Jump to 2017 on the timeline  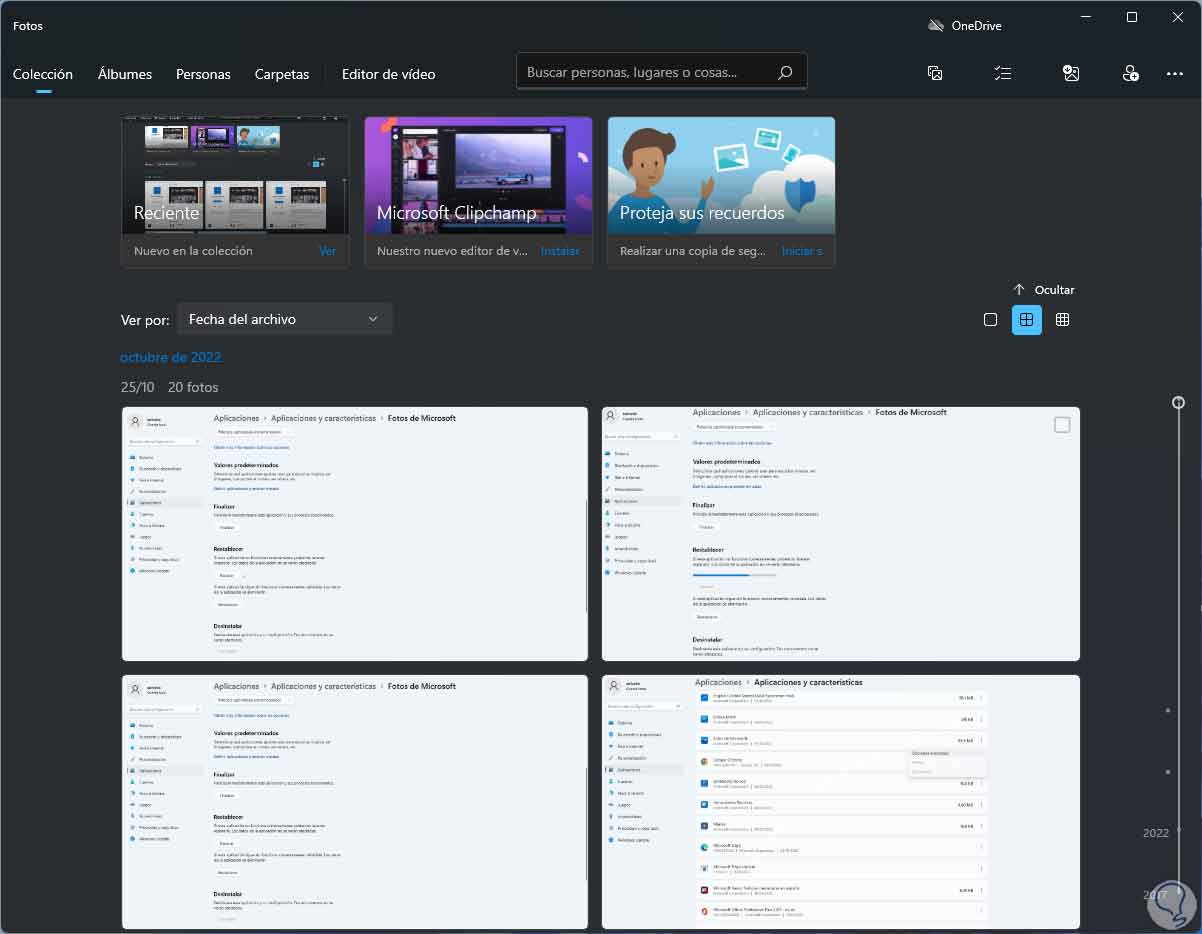click(1155, 895)
